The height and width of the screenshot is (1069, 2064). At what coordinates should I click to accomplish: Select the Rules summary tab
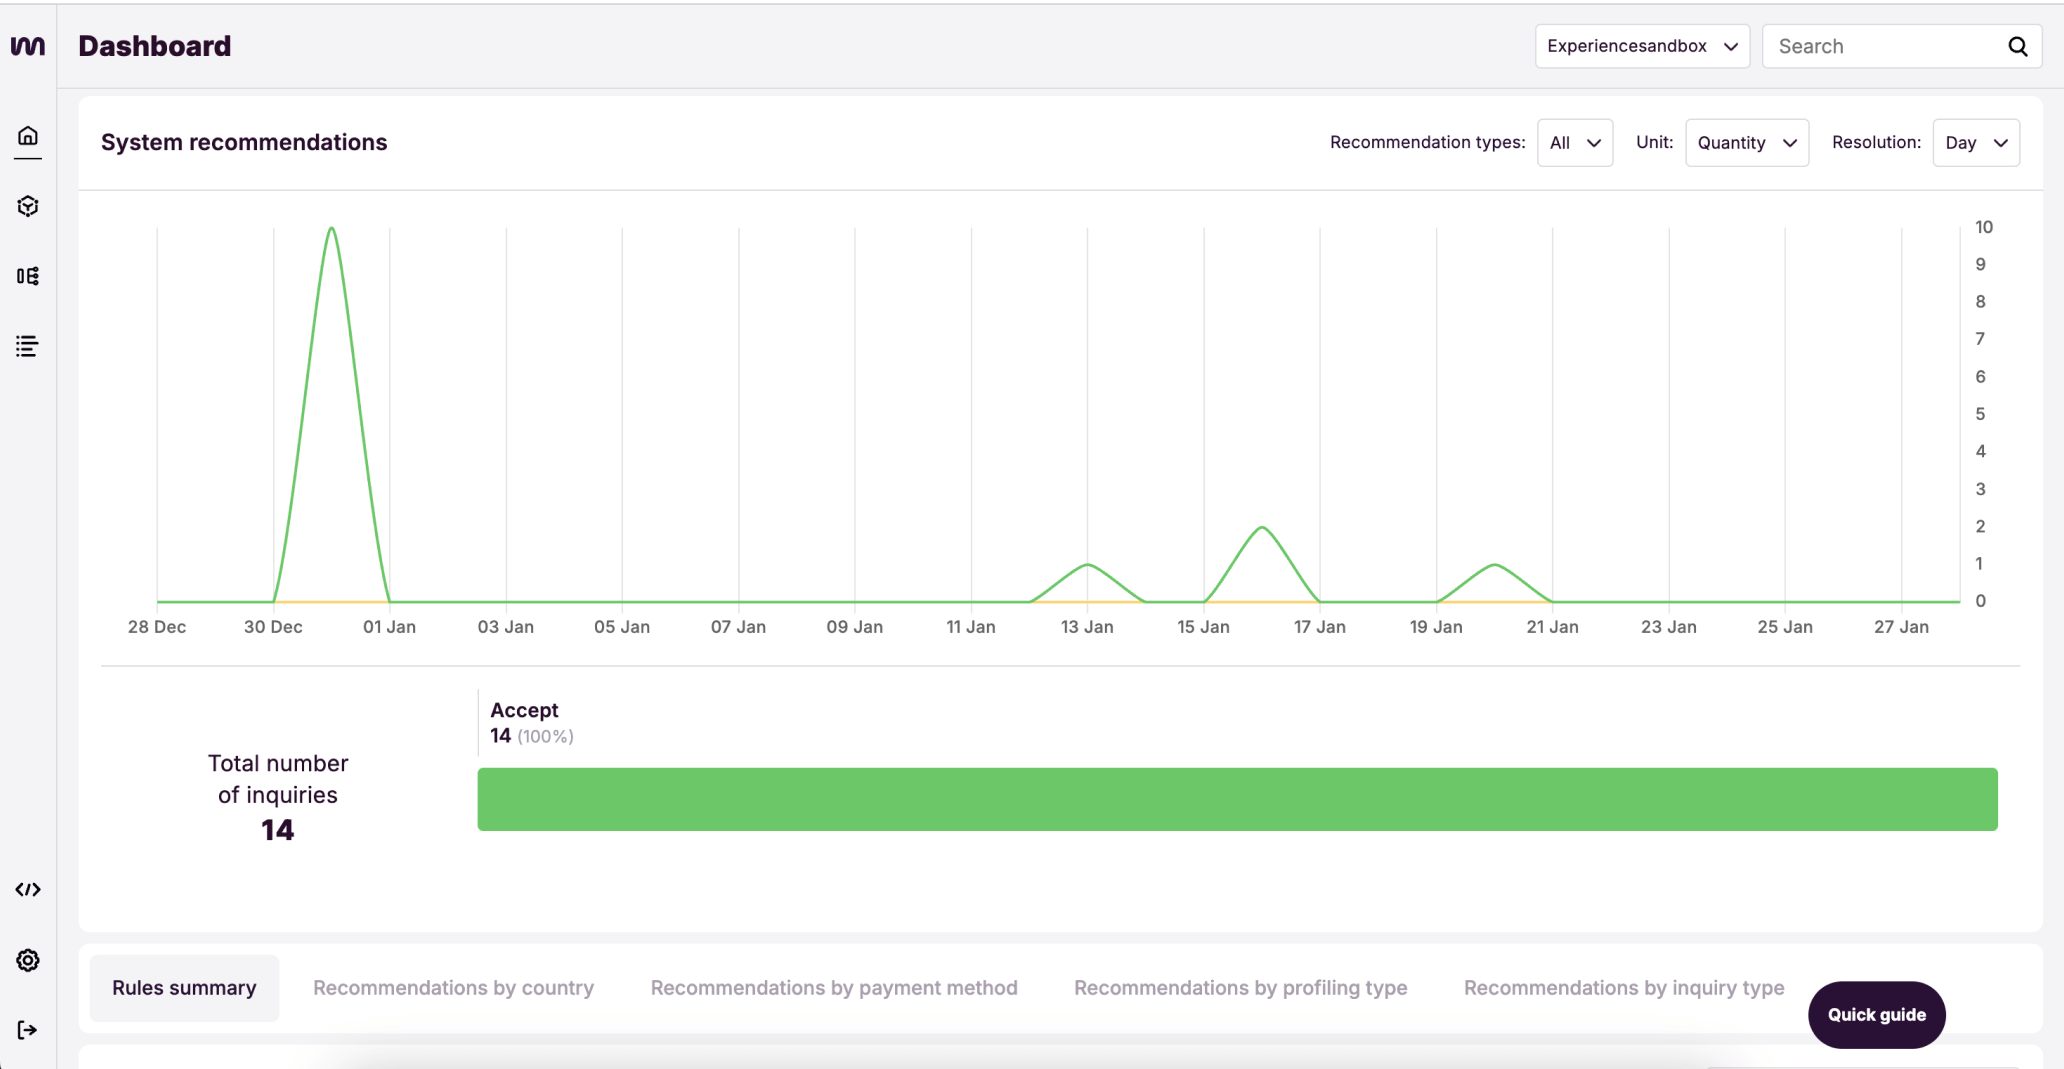184,988
